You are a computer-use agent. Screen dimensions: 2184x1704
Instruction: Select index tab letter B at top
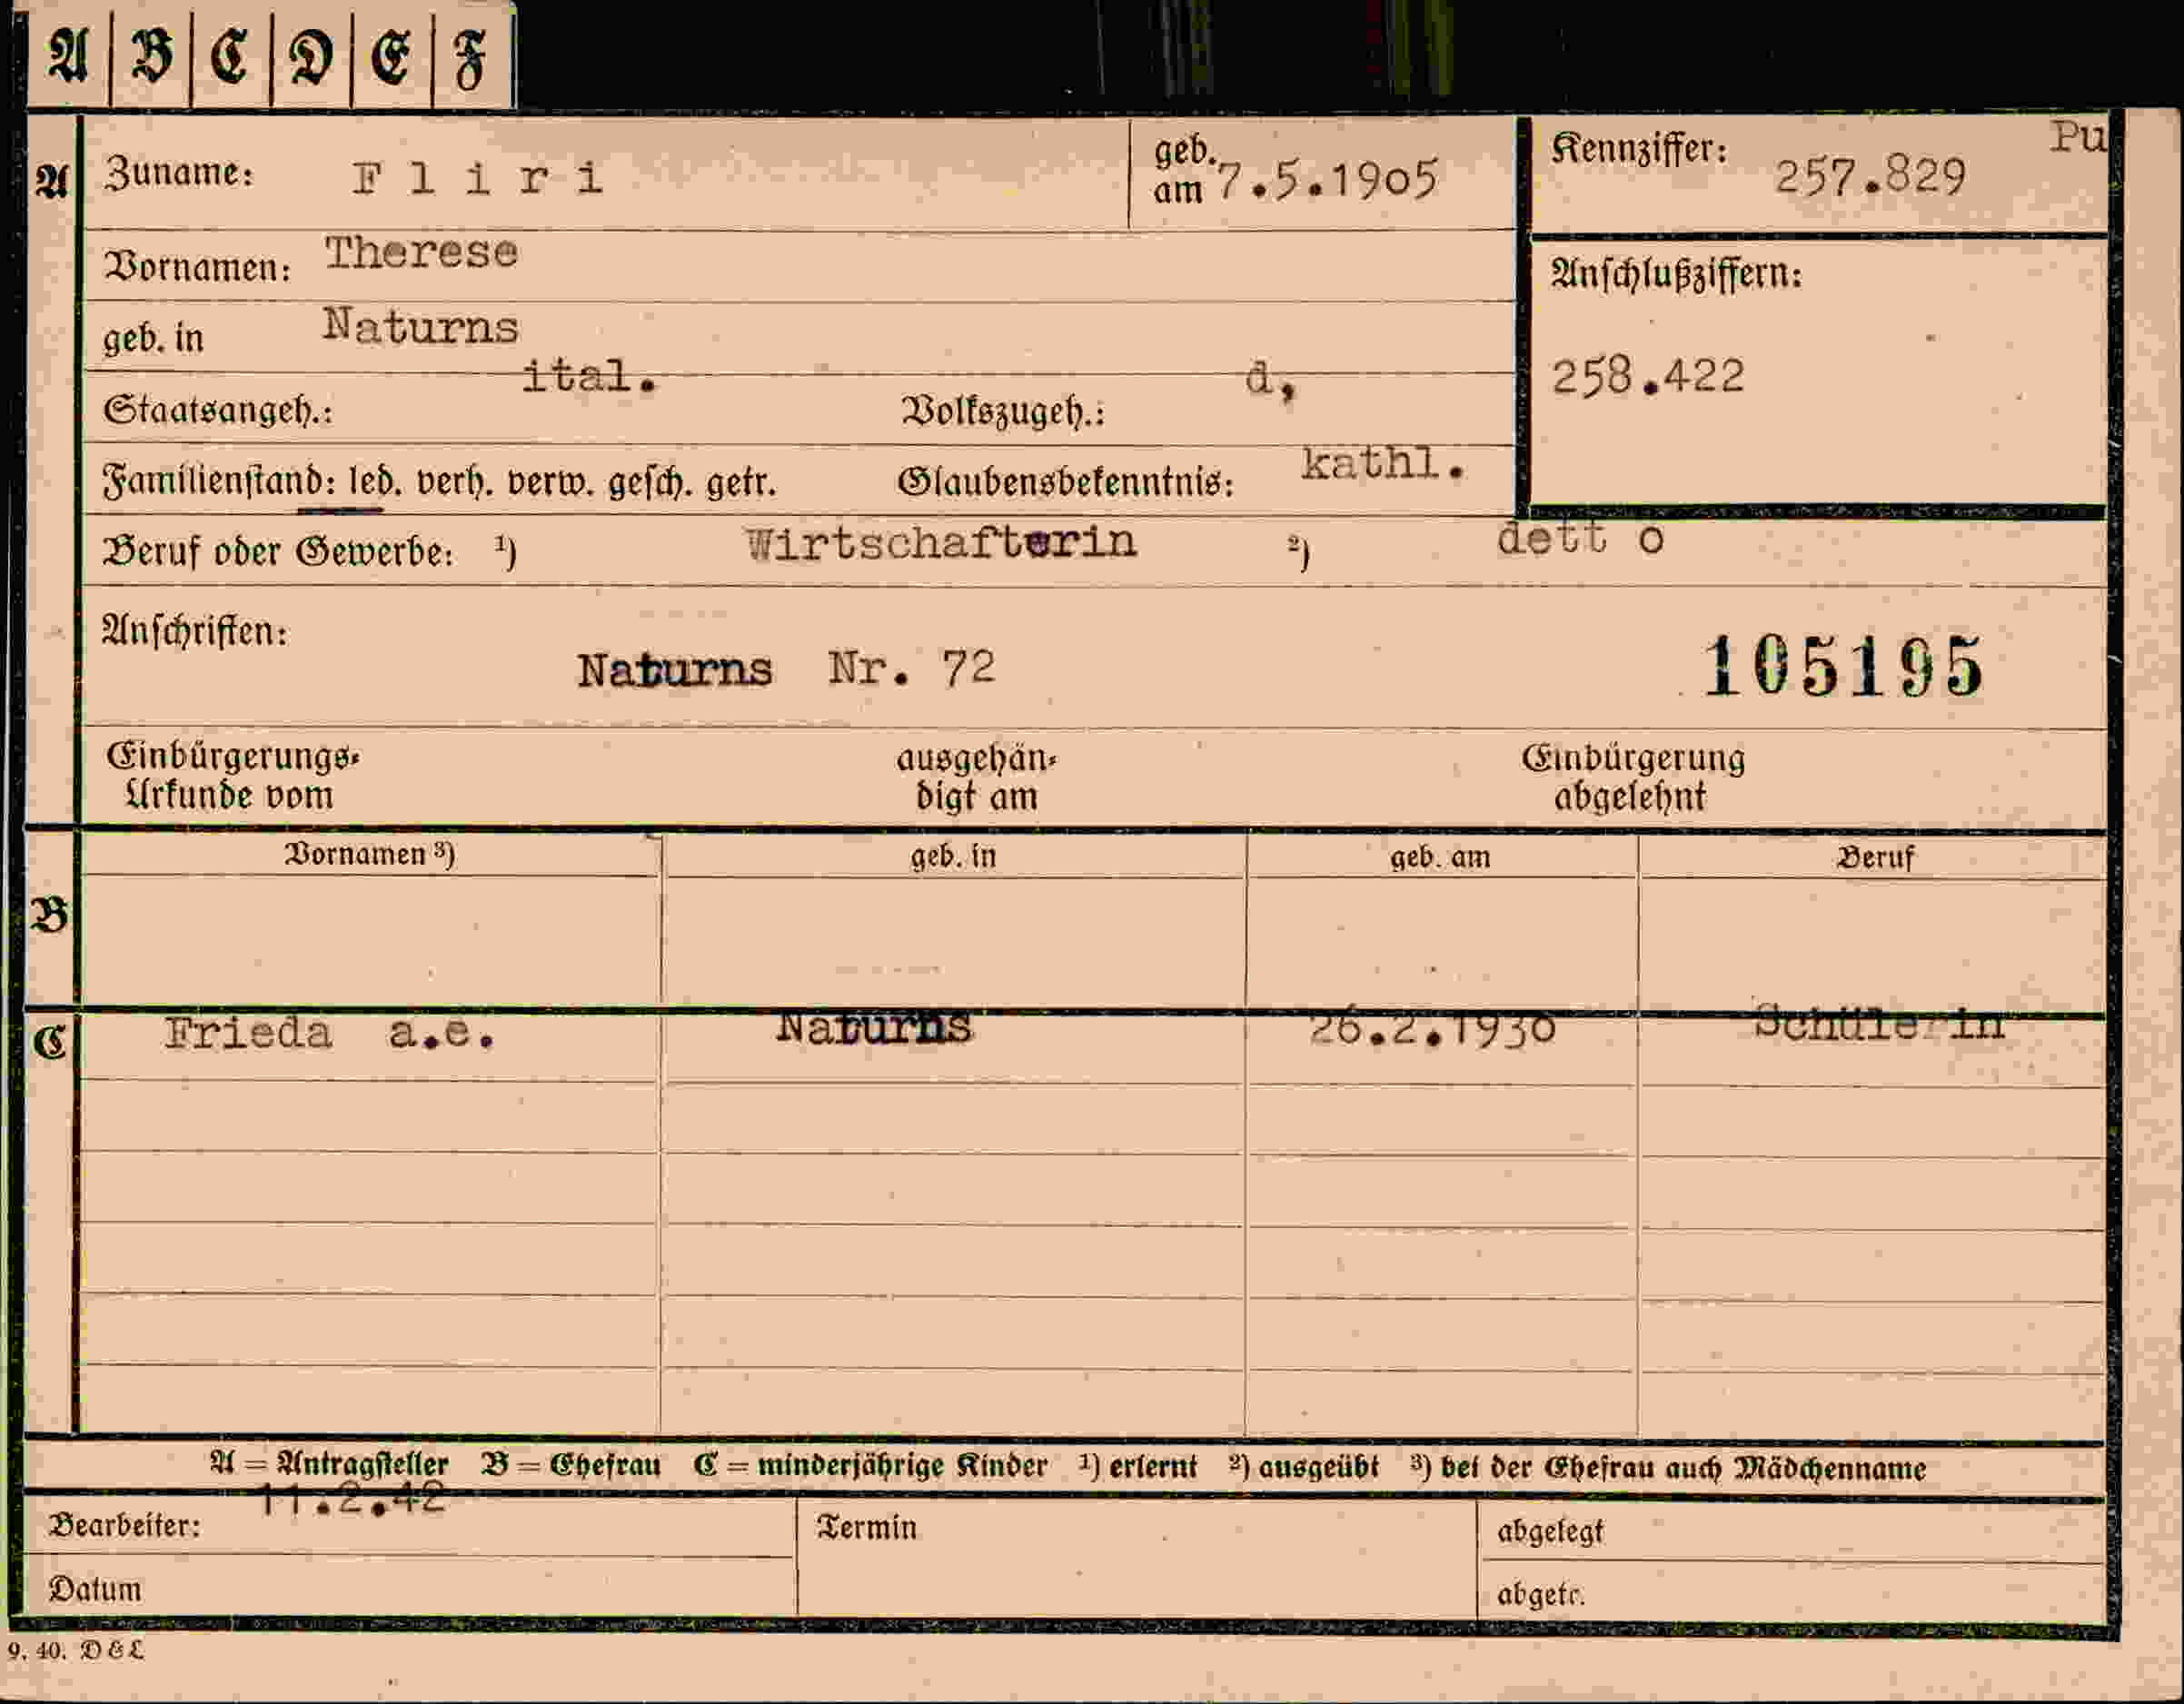point(151,56)
